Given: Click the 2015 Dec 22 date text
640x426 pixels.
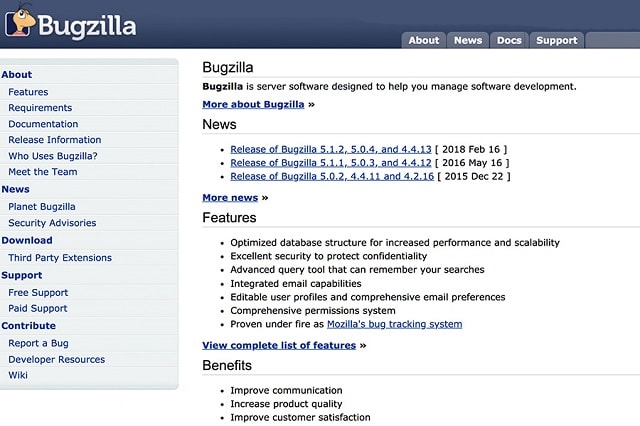Looking at the screenshot, I should [x=474, y=176].
